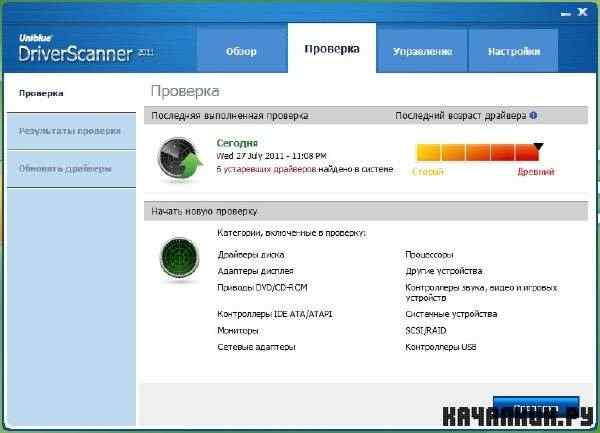Click Сетевые адаптеры category
This screenshot has width=600, height=433.
(x=256, y=347)
